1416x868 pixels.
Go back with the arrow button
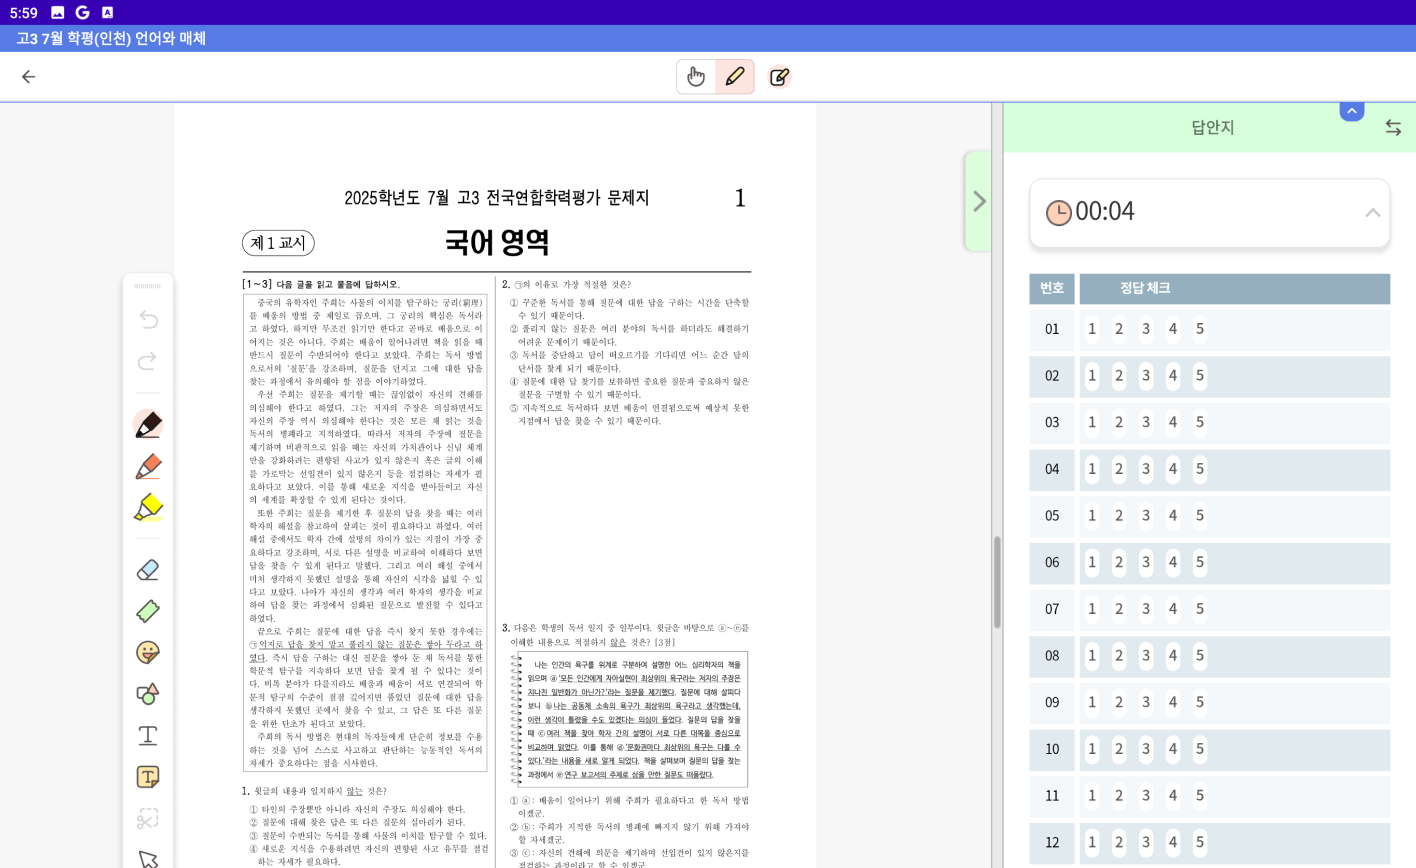coord(28,77)
